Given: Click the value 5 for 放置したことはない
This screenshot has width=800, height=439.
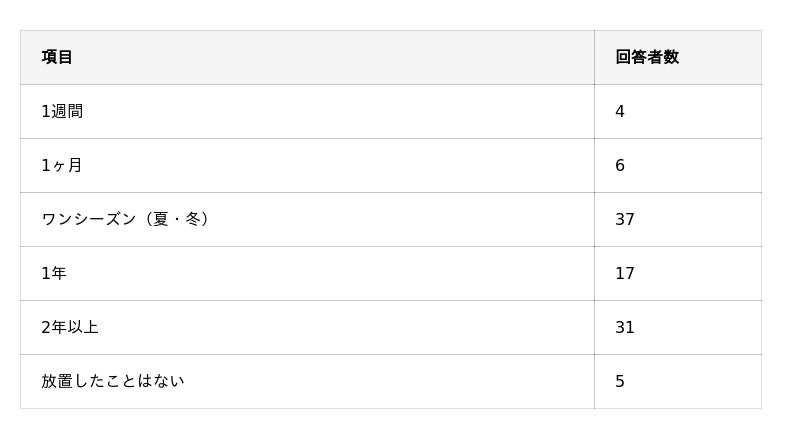Looking at the screenshot, I should pos(620,381).
